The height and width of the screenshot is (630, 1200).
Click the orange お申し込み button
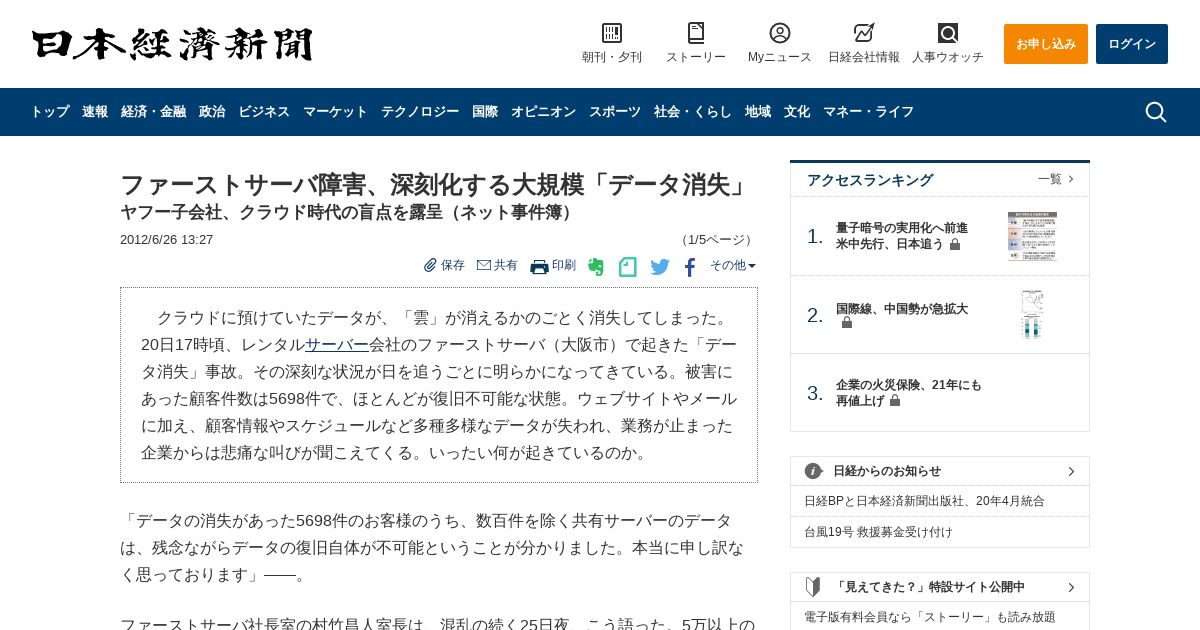[x=1046, y=44]
